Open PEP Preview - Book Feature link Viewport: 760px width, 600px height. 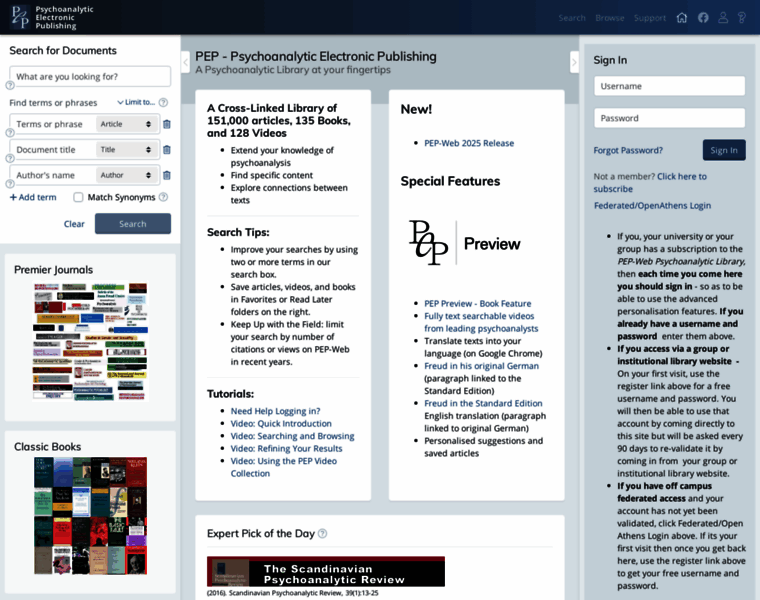click(x=477, y=303)
